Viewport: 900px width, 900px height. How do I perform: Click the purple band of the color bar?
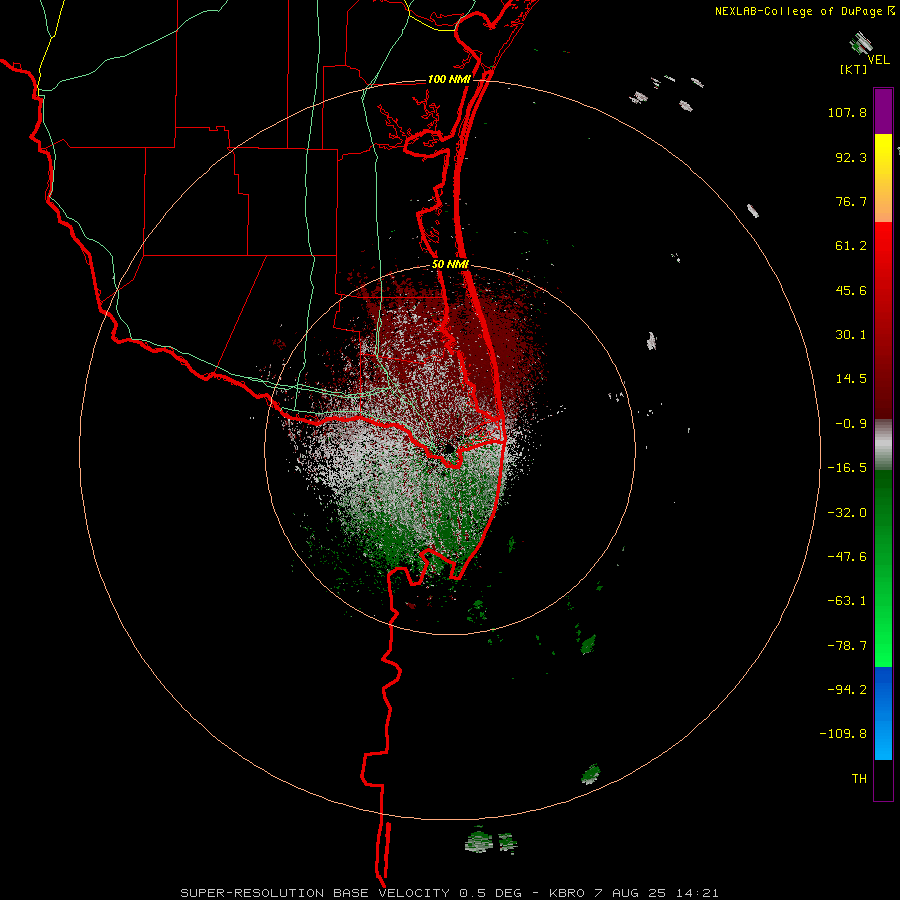[x=883, y=111]
